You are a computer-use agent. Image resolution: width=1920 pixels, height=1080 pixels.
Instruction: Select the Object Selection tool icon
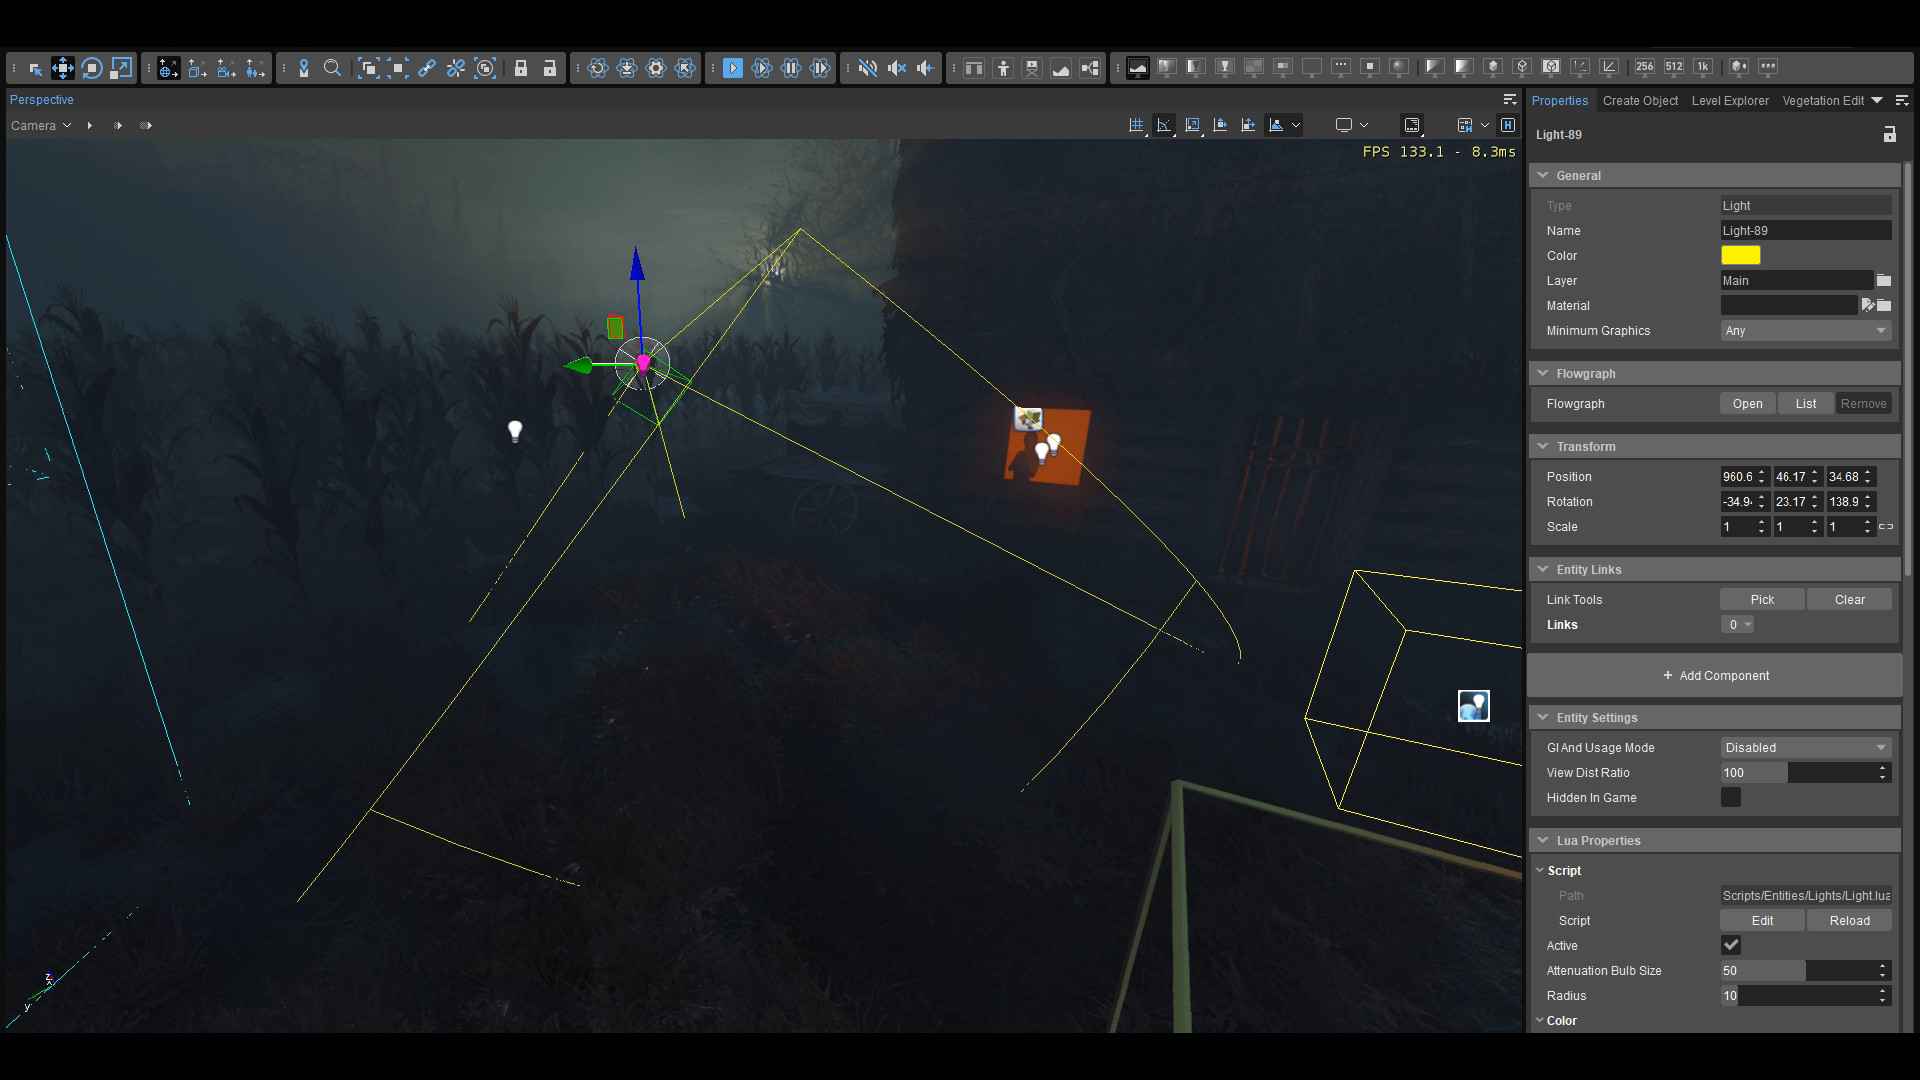[x=32, y=66]
